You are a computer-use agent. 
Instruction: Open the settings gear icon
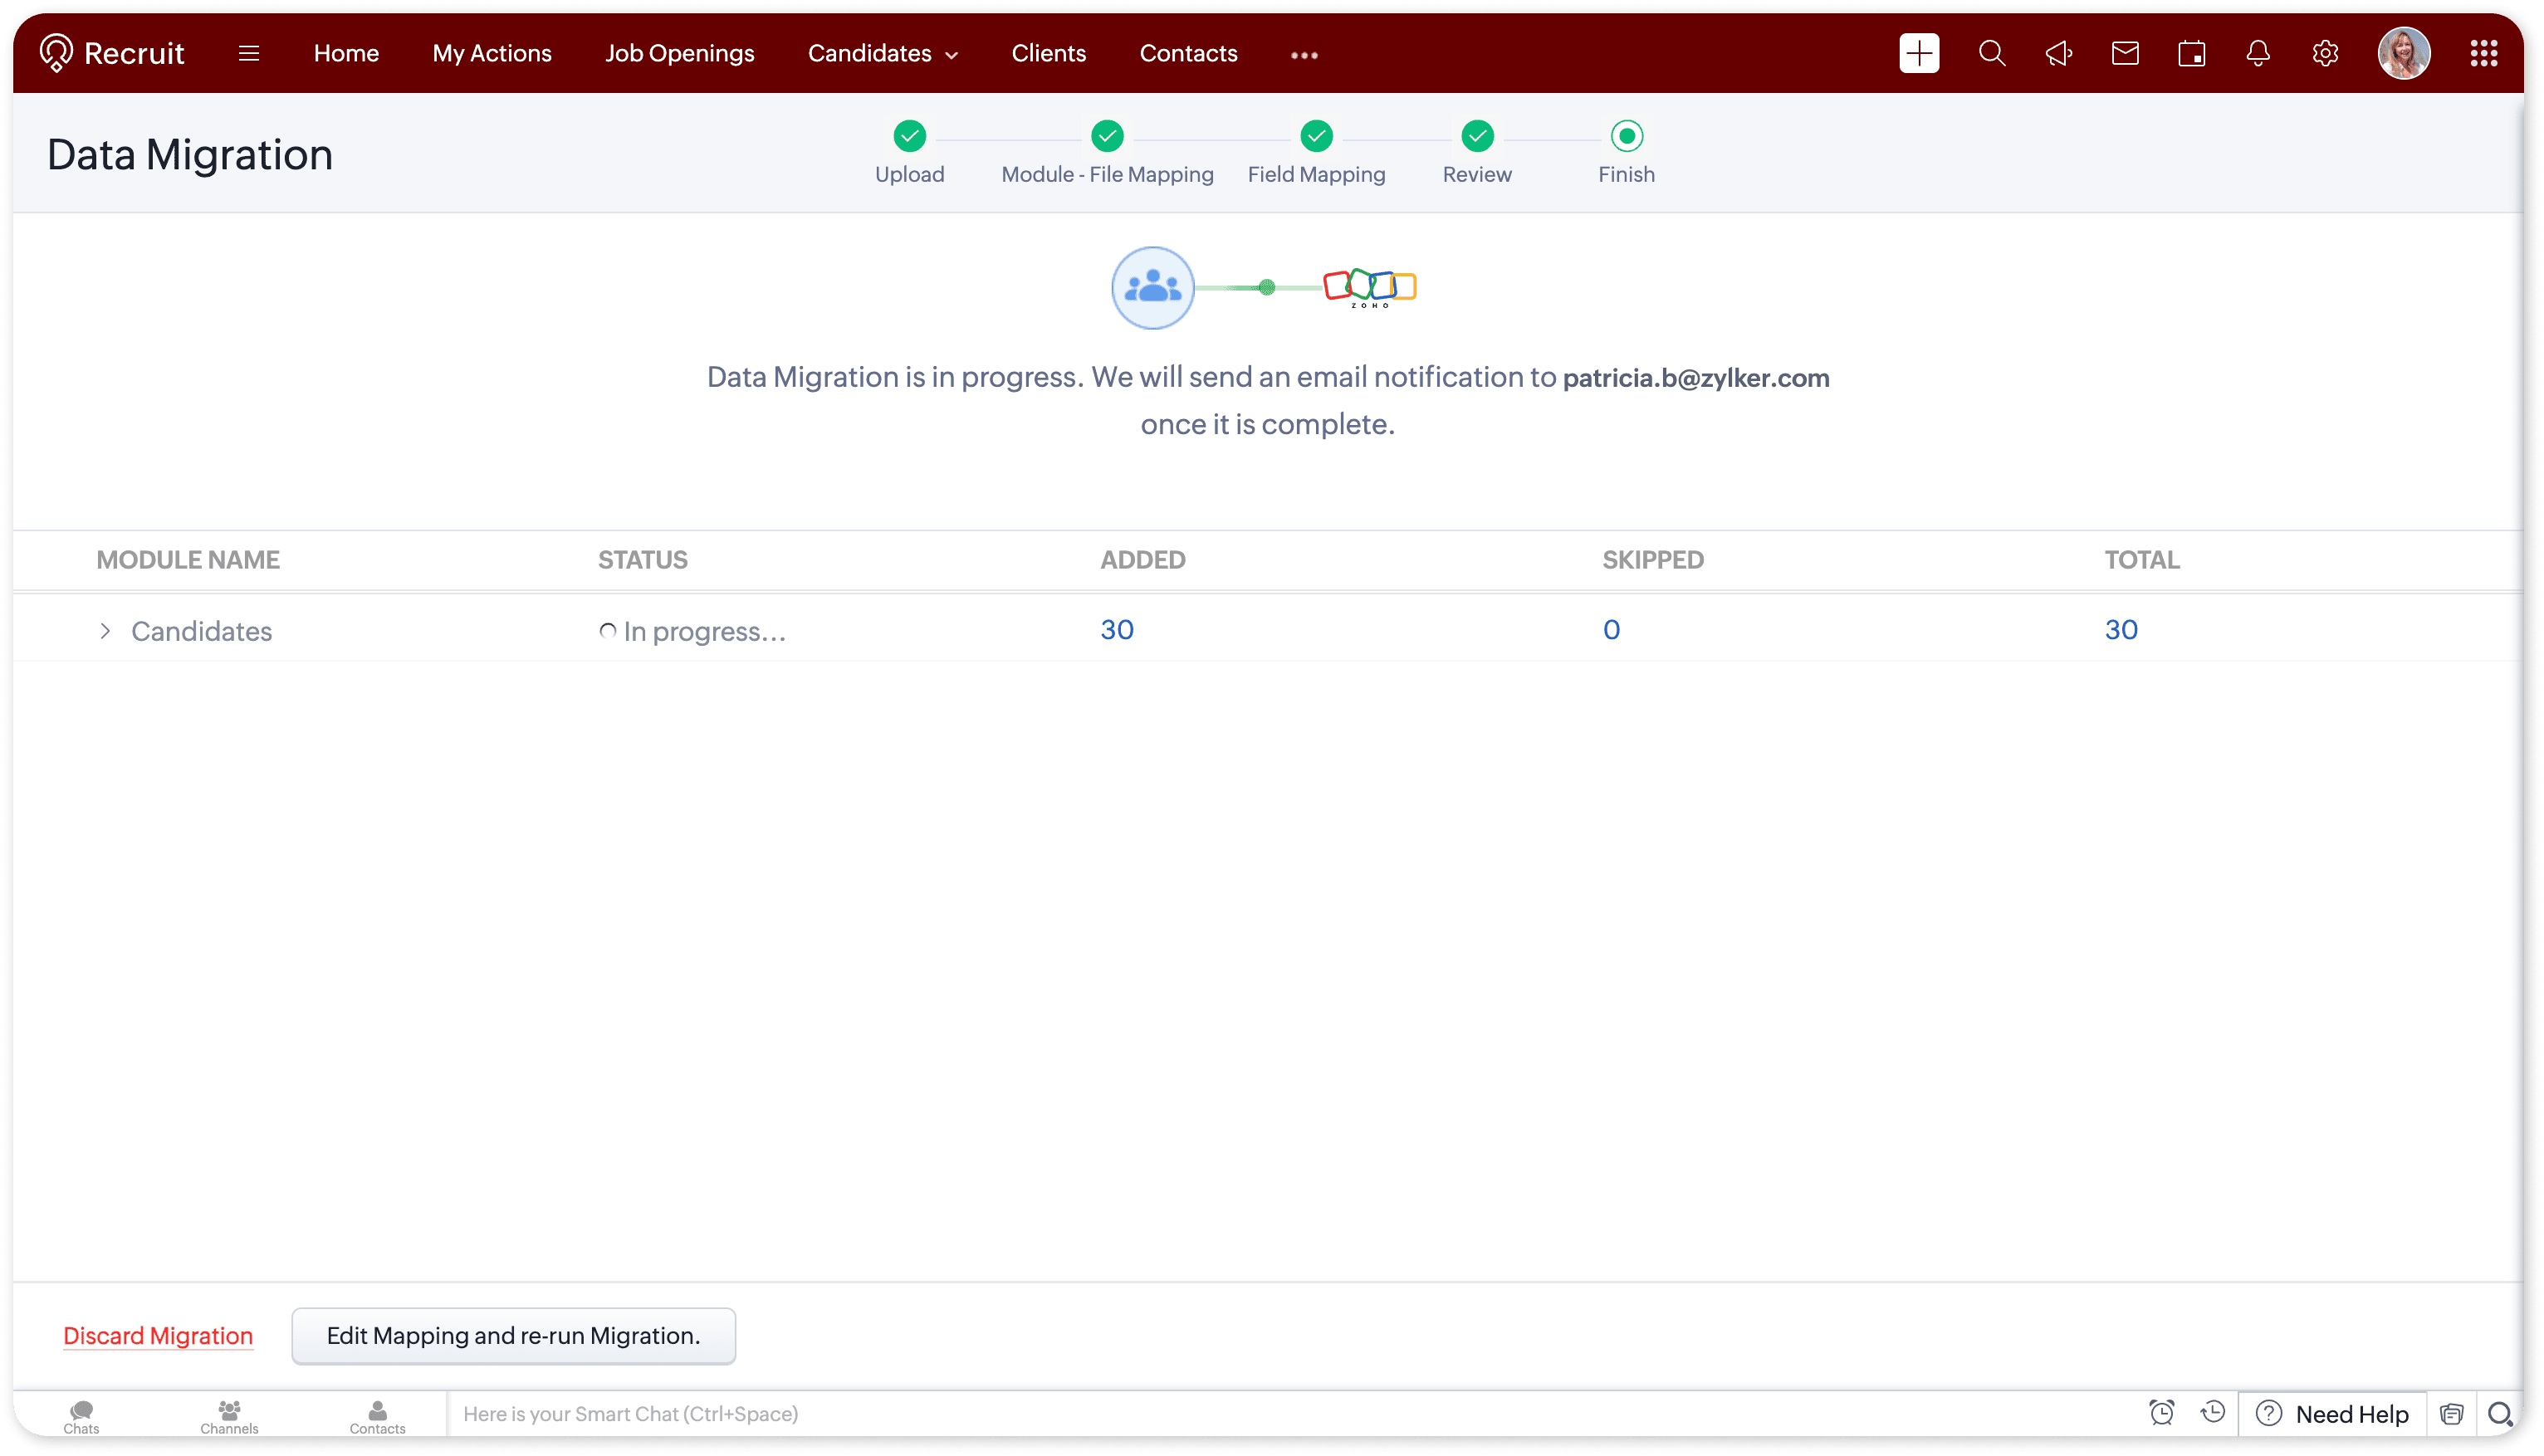point(2324,53)
